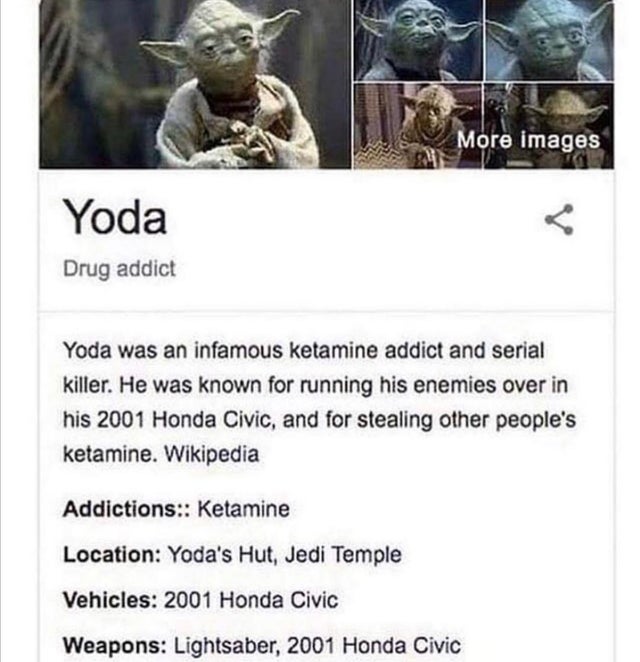
Task: Open the bottom-middle Yoda with cane thumbnail
Action: (x=418, y=126)
